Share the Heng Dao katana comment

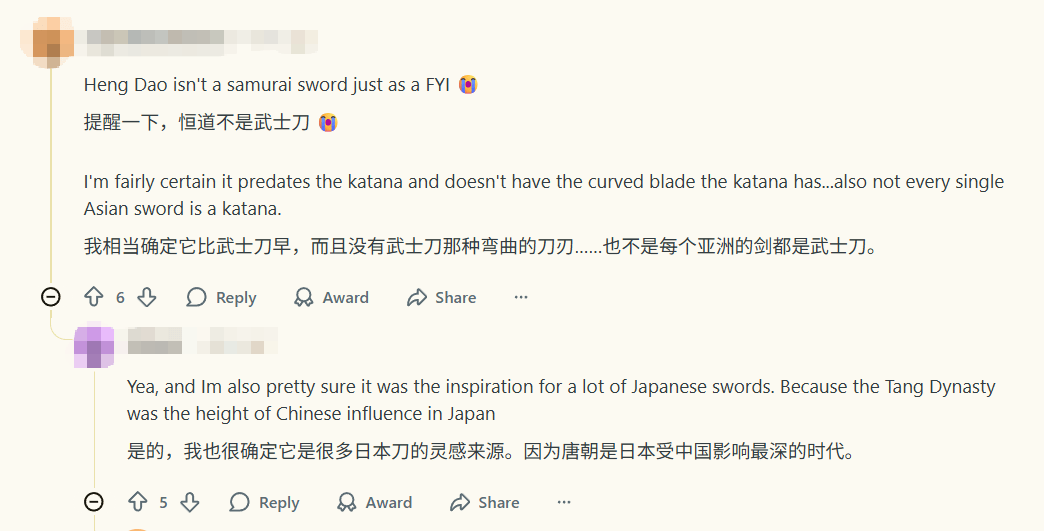point(441,297)
